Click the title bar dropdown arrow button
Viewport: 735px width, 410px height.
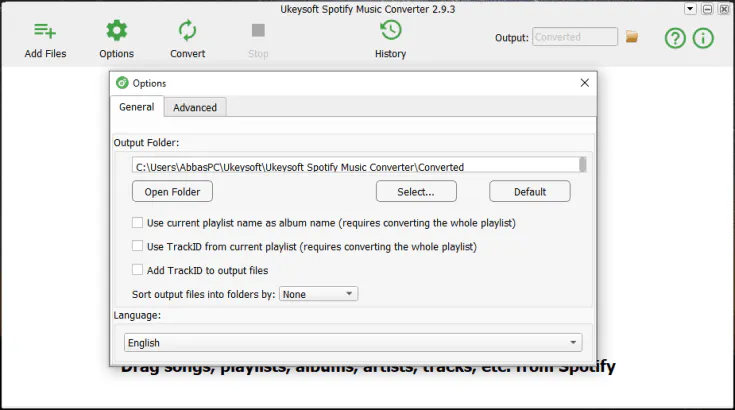(690, 9)
